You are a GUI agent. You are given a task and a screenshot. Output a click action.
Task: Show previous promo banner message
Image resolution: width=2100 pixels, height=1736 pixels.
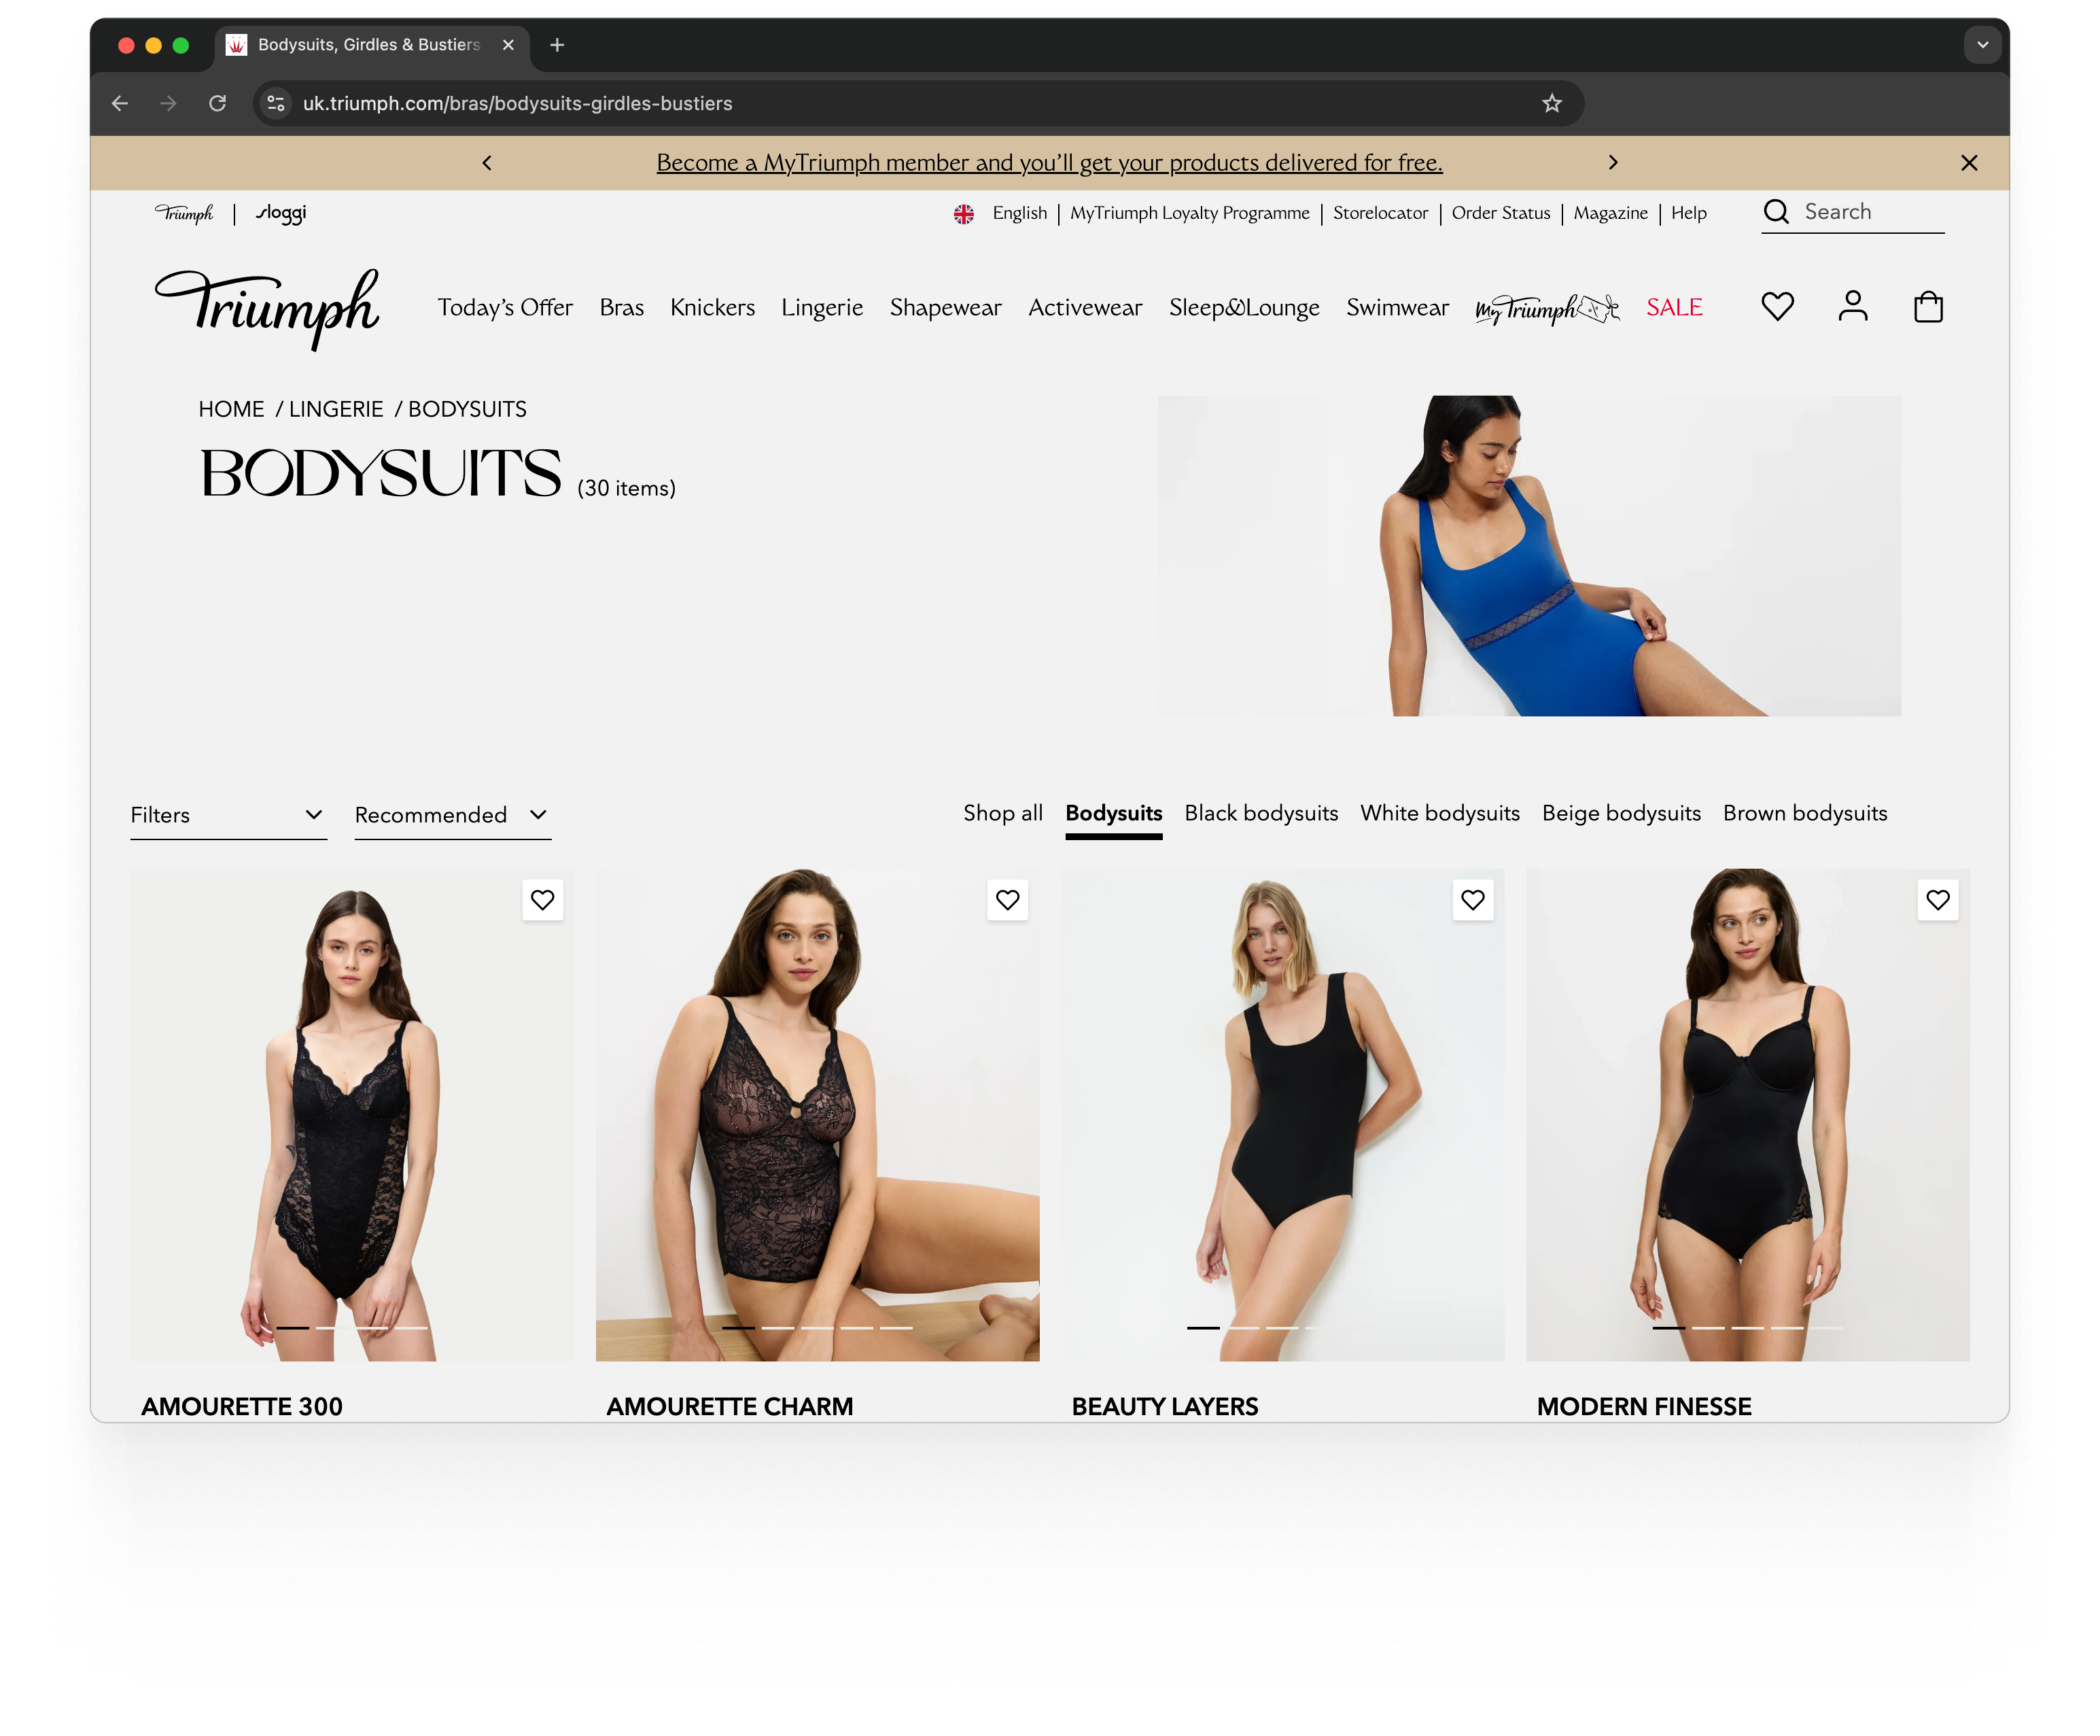487,163
